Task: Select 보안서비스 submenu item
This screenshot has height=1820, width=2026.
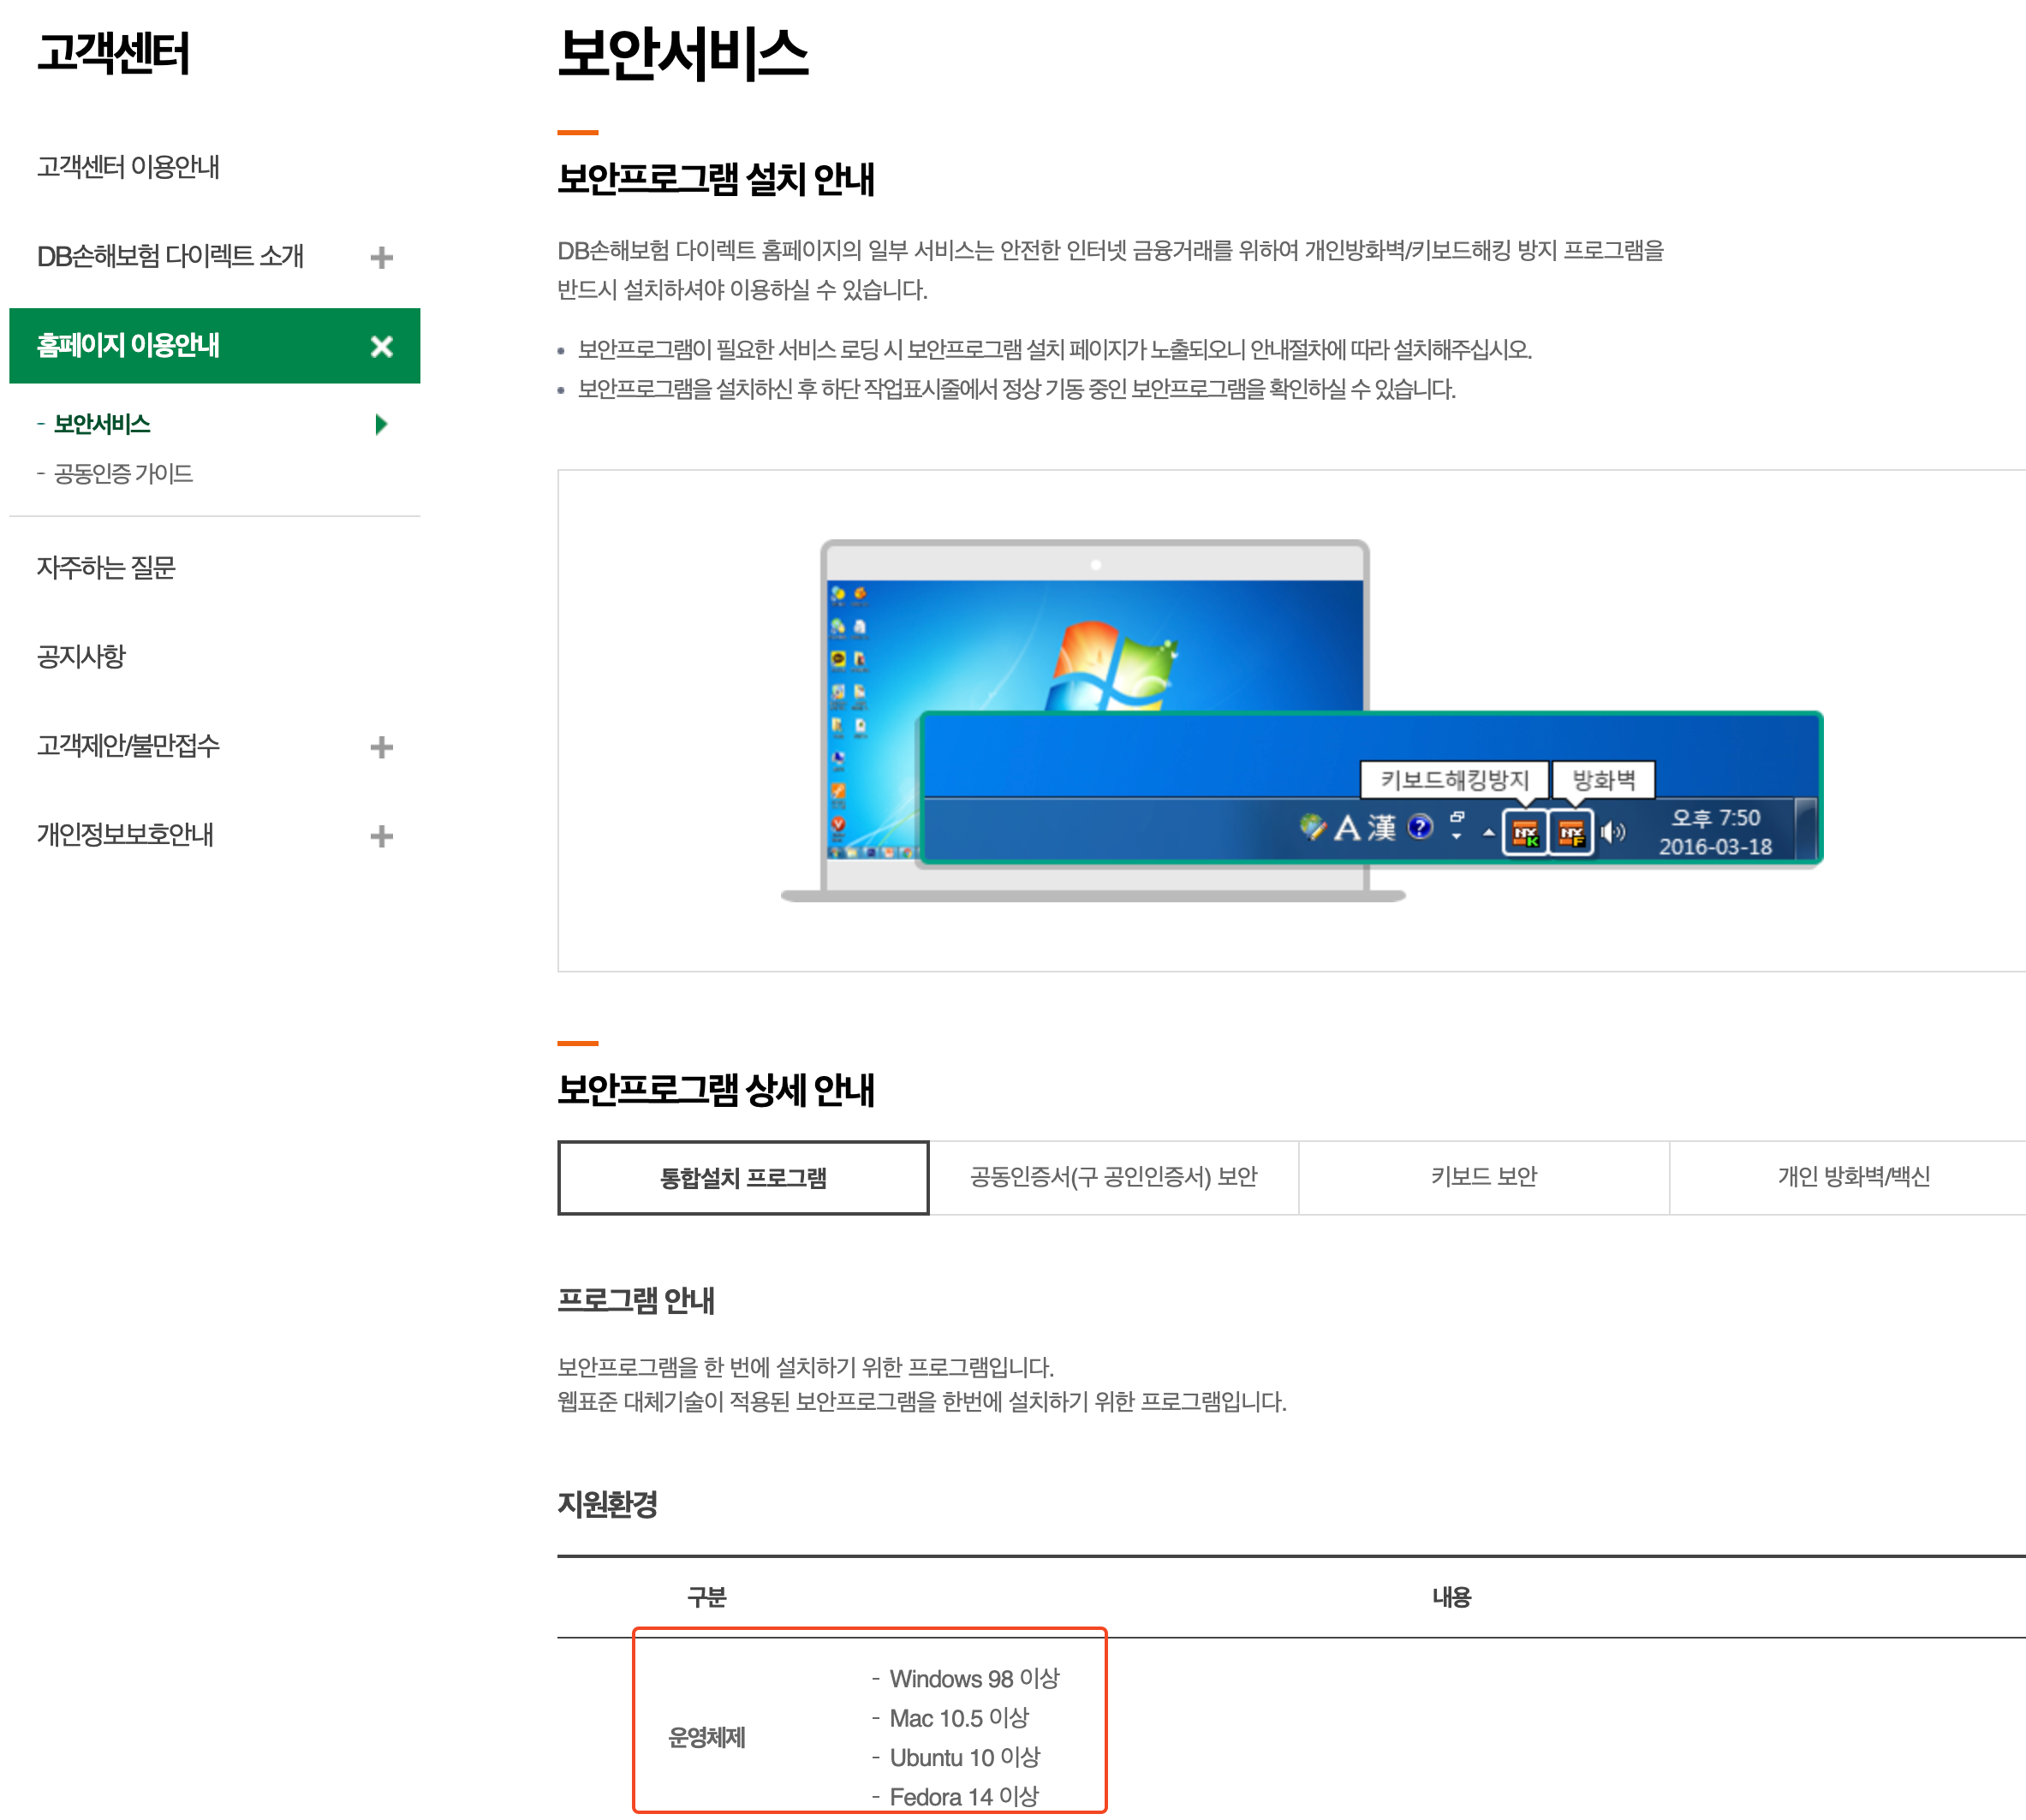Action: coord(102,424)
